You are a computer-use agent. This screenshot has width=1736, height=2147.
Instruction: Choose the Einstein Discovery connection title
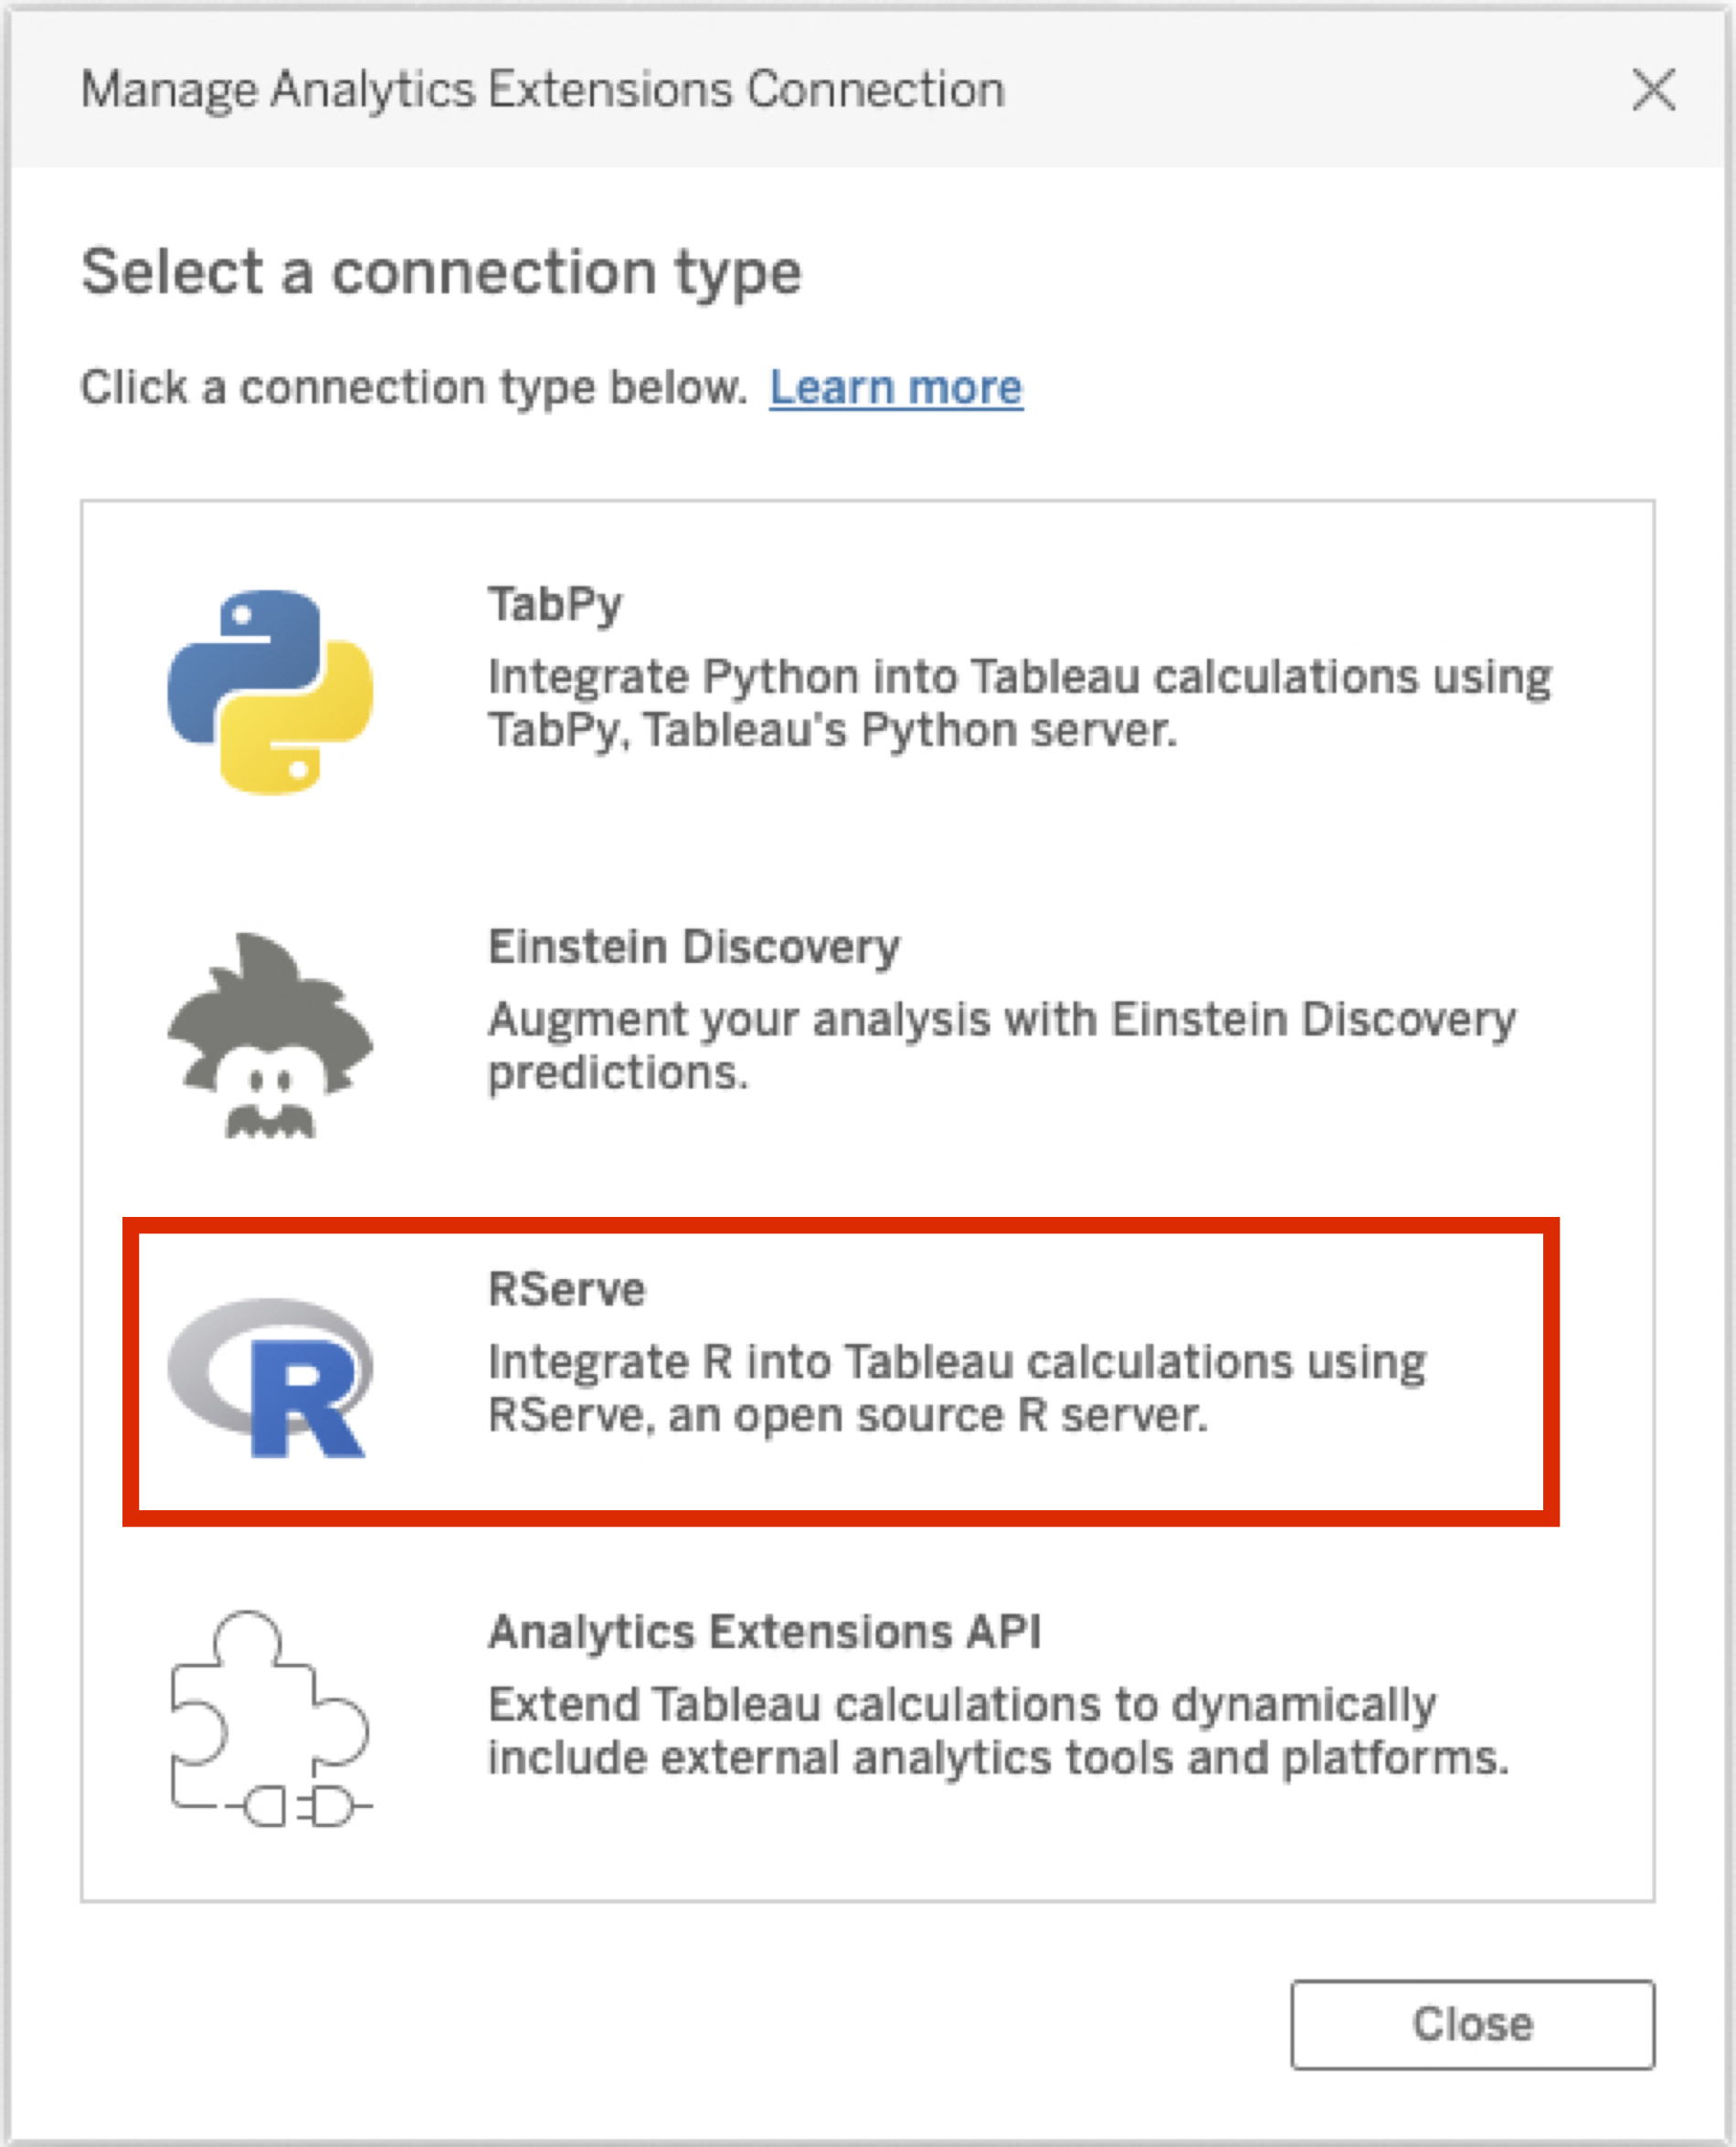tap(693, 947)
